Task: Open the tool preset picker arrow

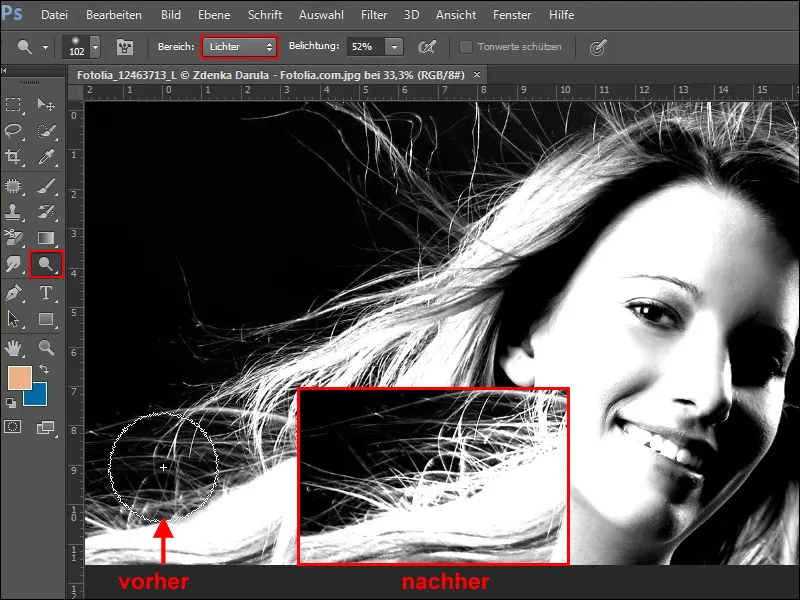Action: pyautogui.click(x=45, y=47)
